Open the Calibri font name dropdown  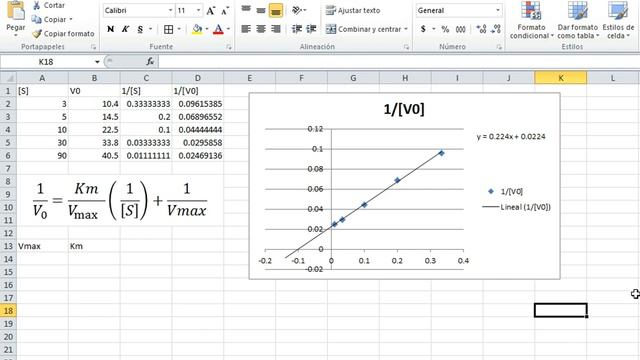point(171,11)
